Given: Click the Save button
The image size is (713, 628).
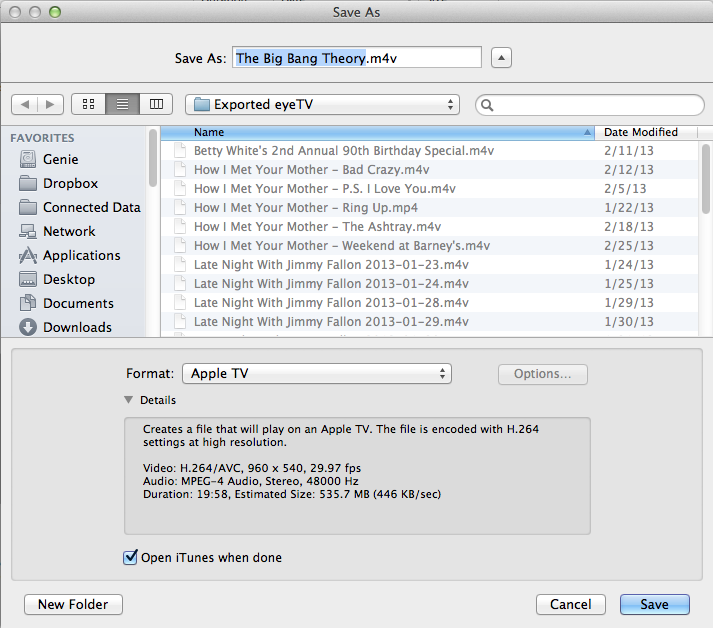Looking at the screenshot, I should coord(654,604).
